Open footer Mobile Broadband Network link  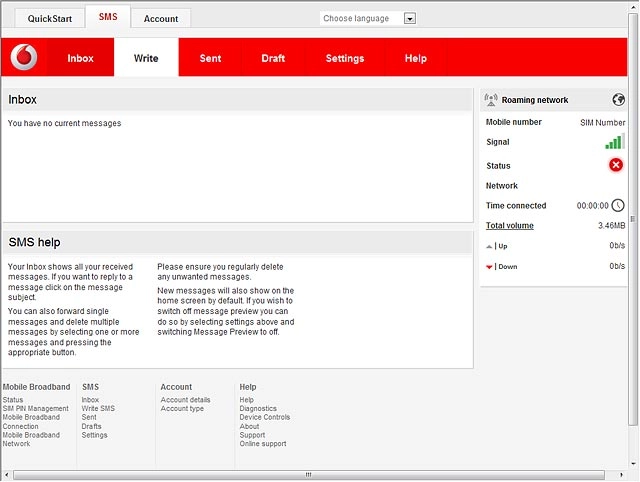point(31,439)
